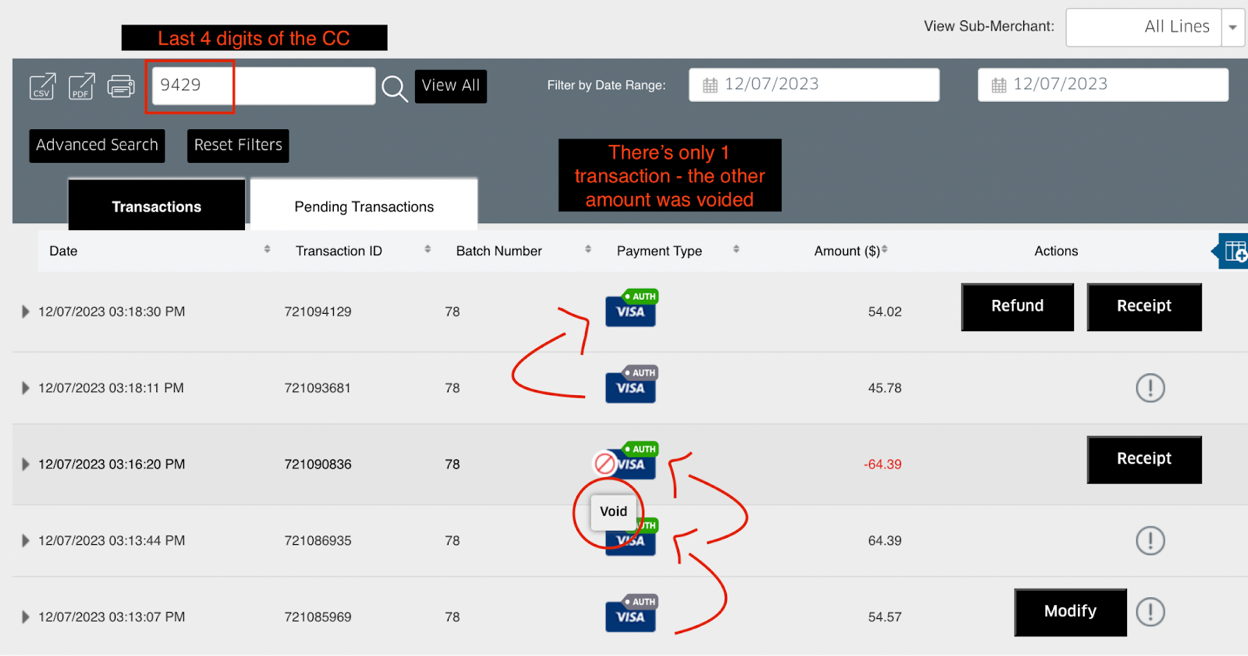Click the magnifying glass search icon
Screen dimensions: 1248x656
pos(395,88)
